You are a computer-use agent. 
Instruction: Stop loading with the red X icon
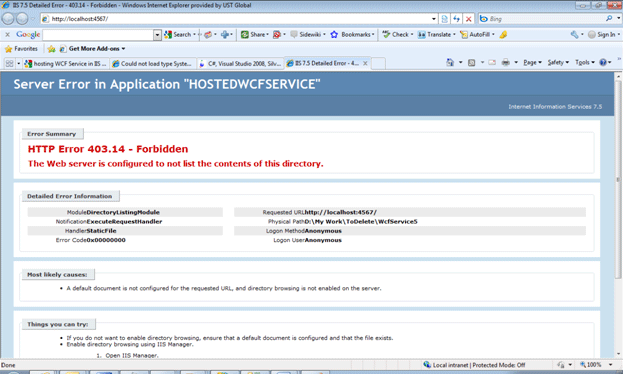pos(469,19)
